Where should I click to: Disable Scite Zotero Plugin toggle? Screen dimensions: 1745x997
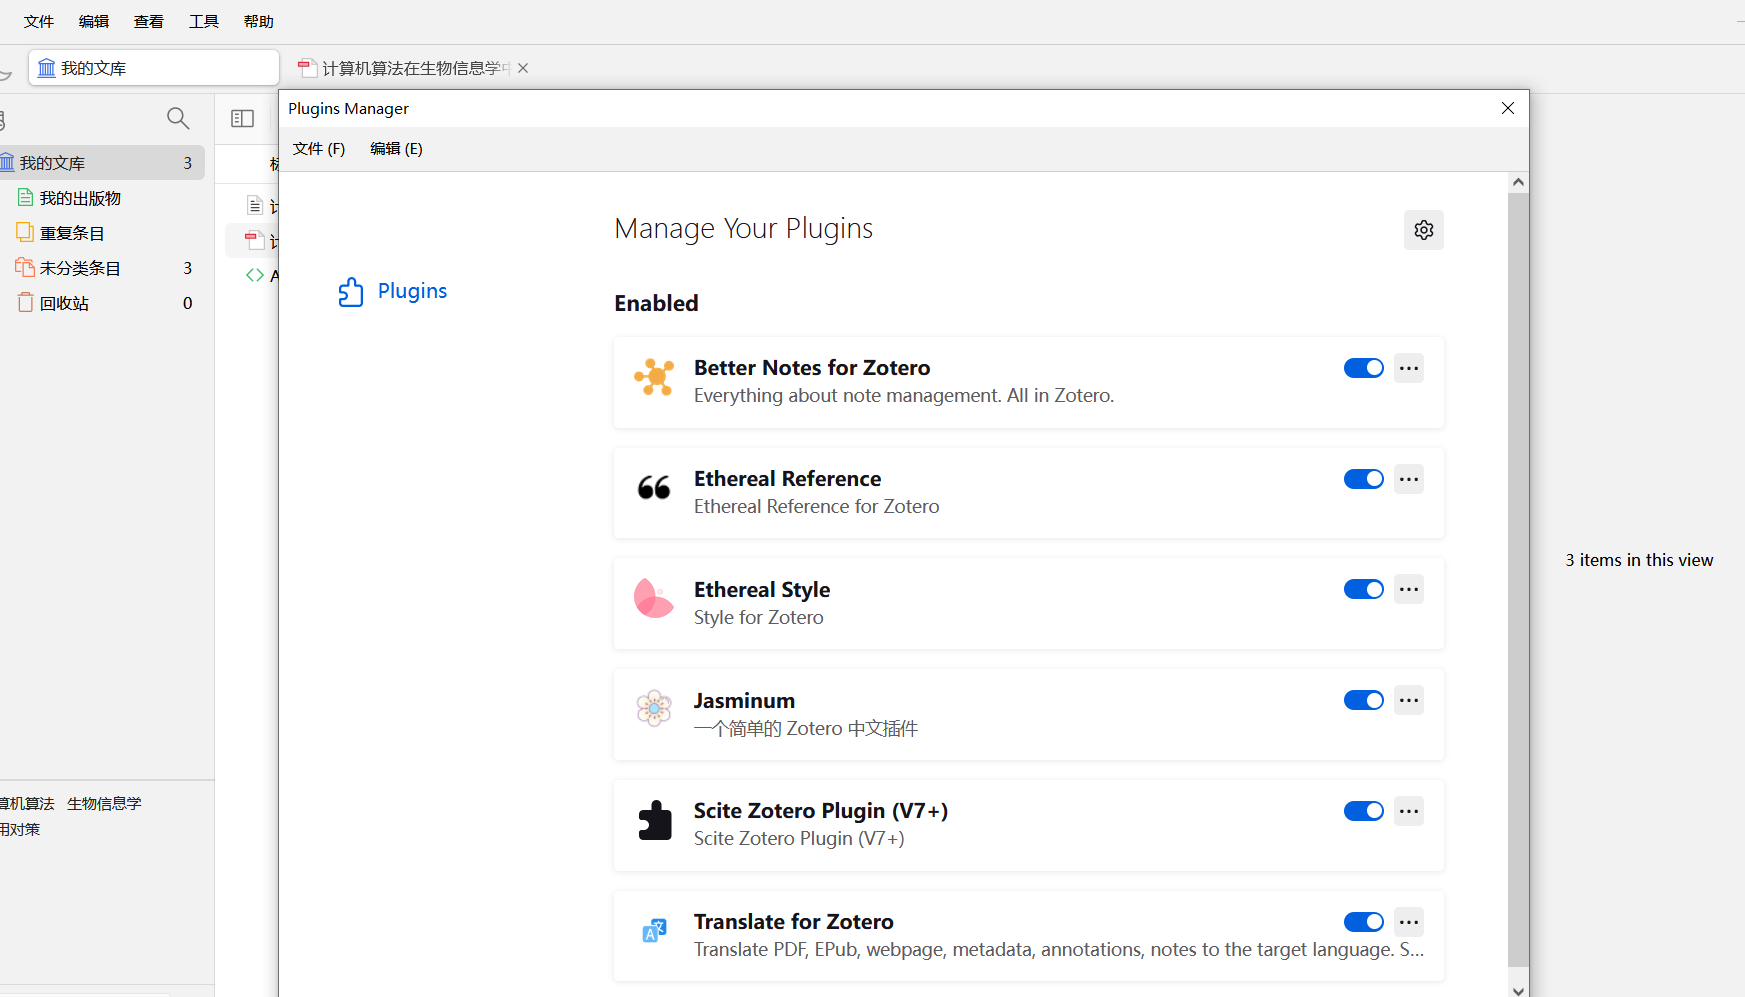click(1364, 811)
